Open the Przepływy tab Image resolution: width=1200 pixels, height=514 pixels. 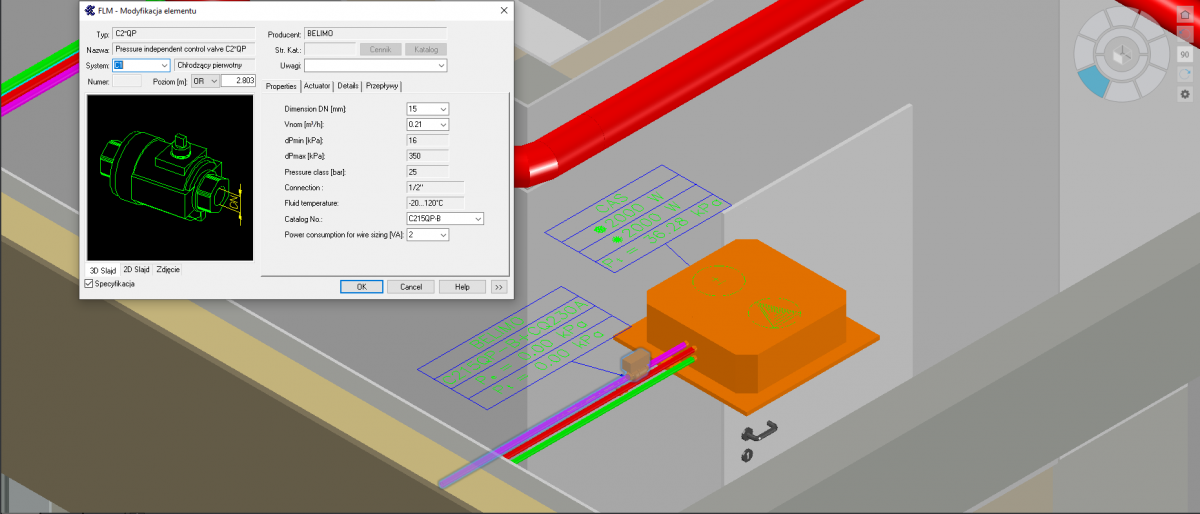tap(382, 86)
